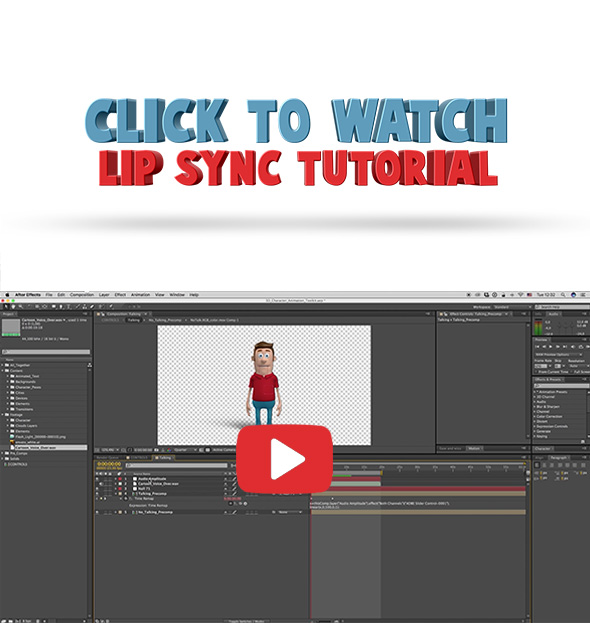Select the Clone Stamp tool

pos(85,307)
